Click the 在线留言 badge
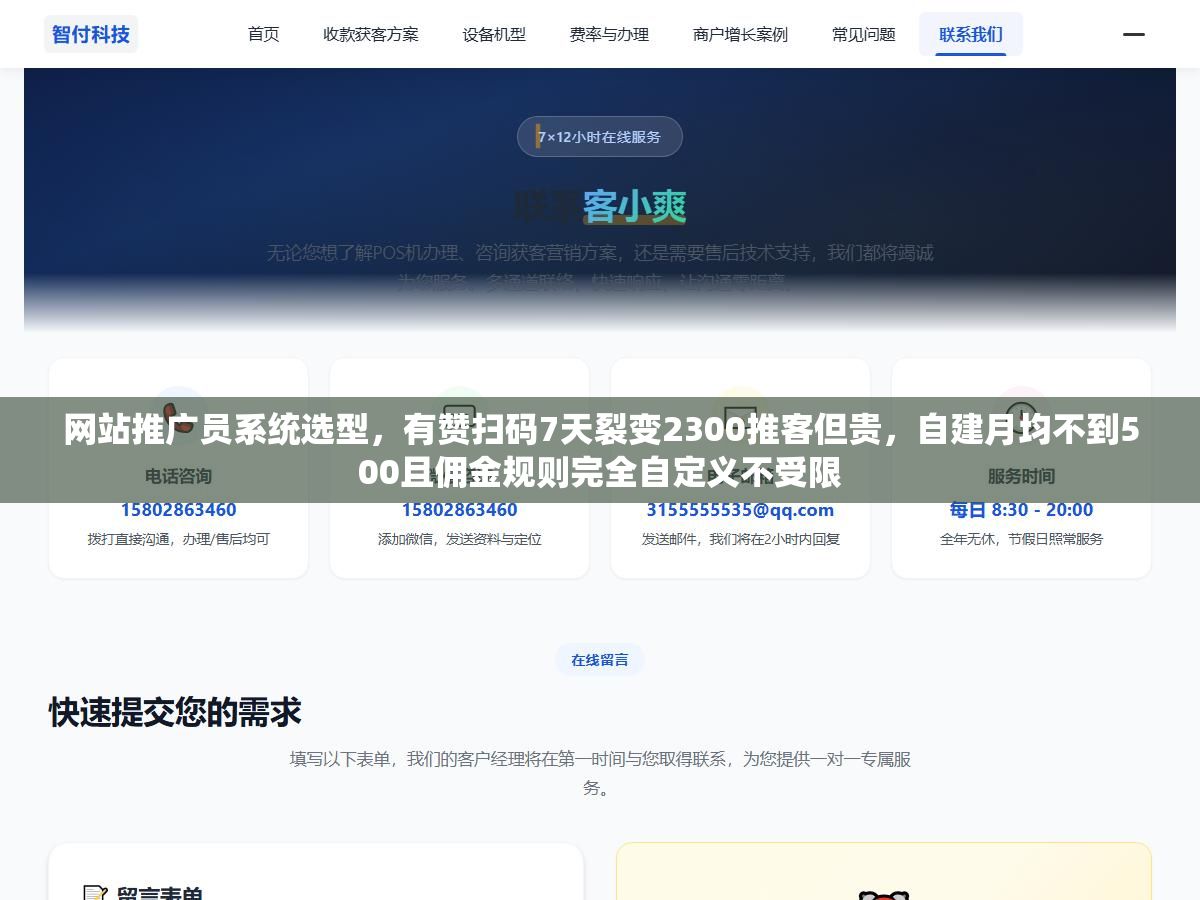This screenshot has height=900, width=1200. coord(600,660)
